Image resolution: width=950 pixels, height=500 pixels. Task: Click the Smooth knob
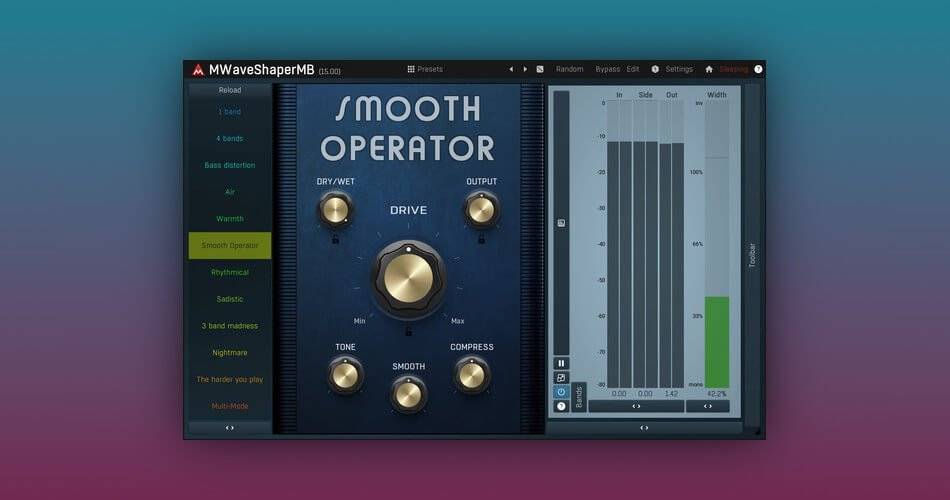(x=408, y=395)
